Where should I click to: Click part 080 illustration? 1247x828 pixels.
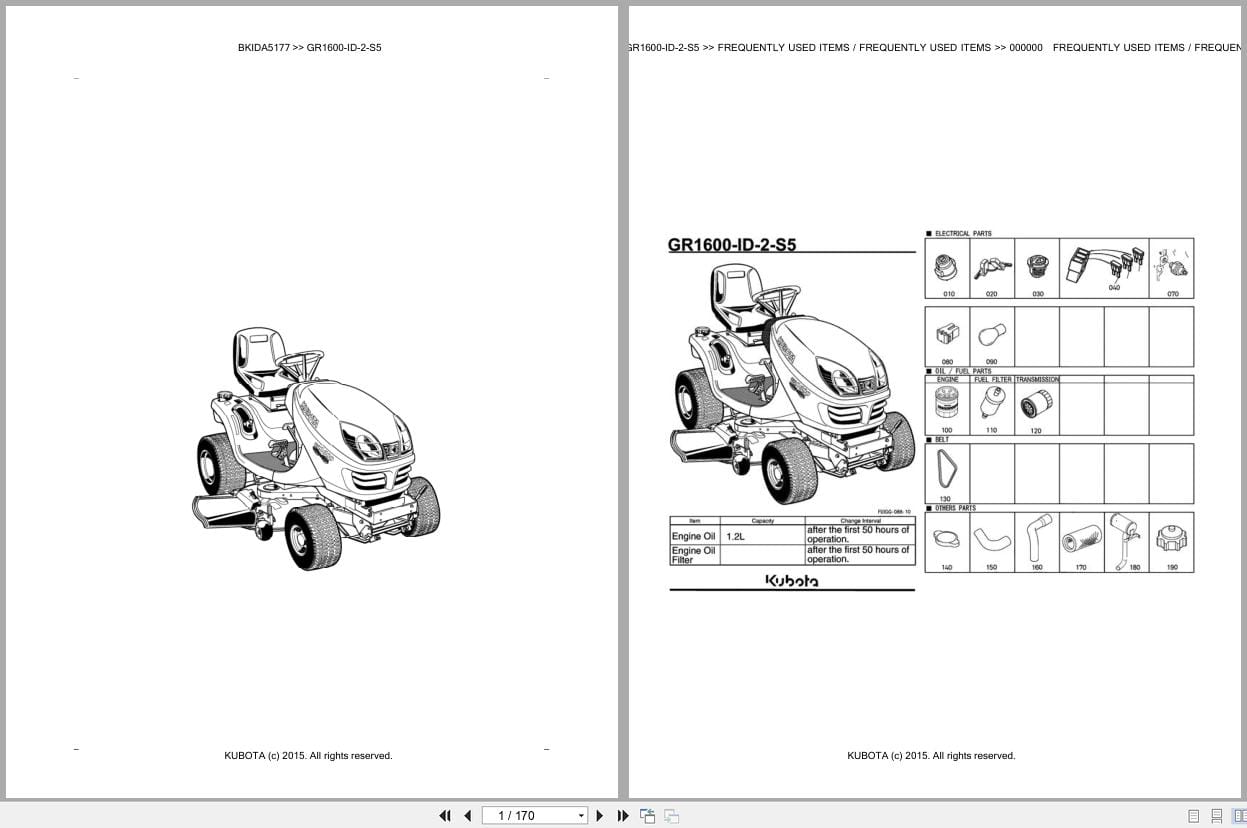tap(947, 336)
